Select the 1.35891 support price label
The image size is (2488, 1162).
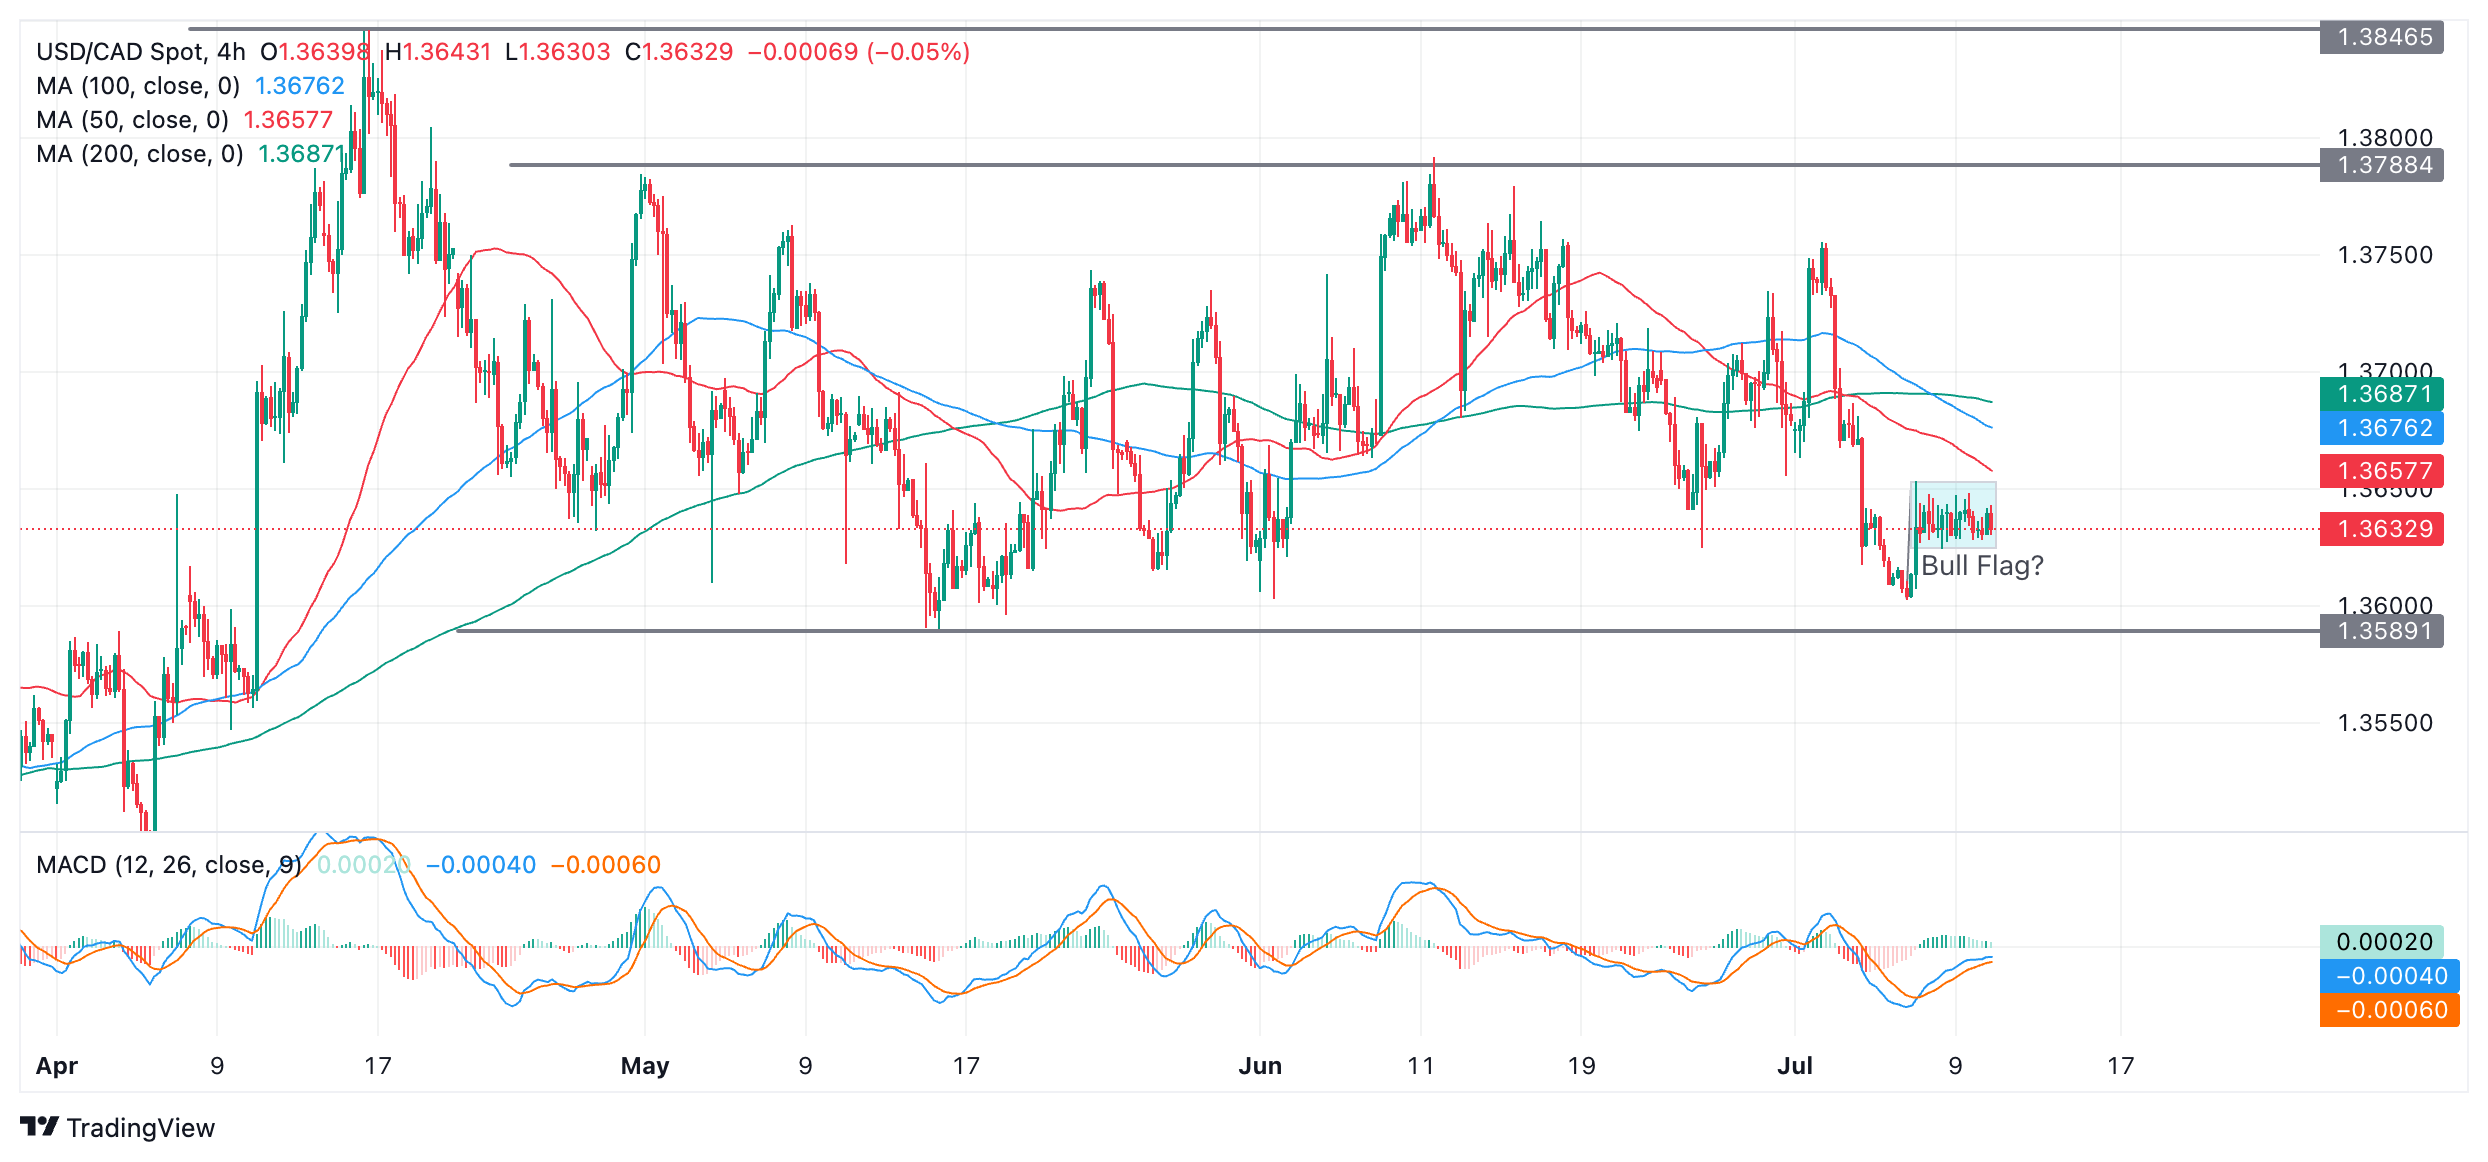click(x=2384, y=631)
